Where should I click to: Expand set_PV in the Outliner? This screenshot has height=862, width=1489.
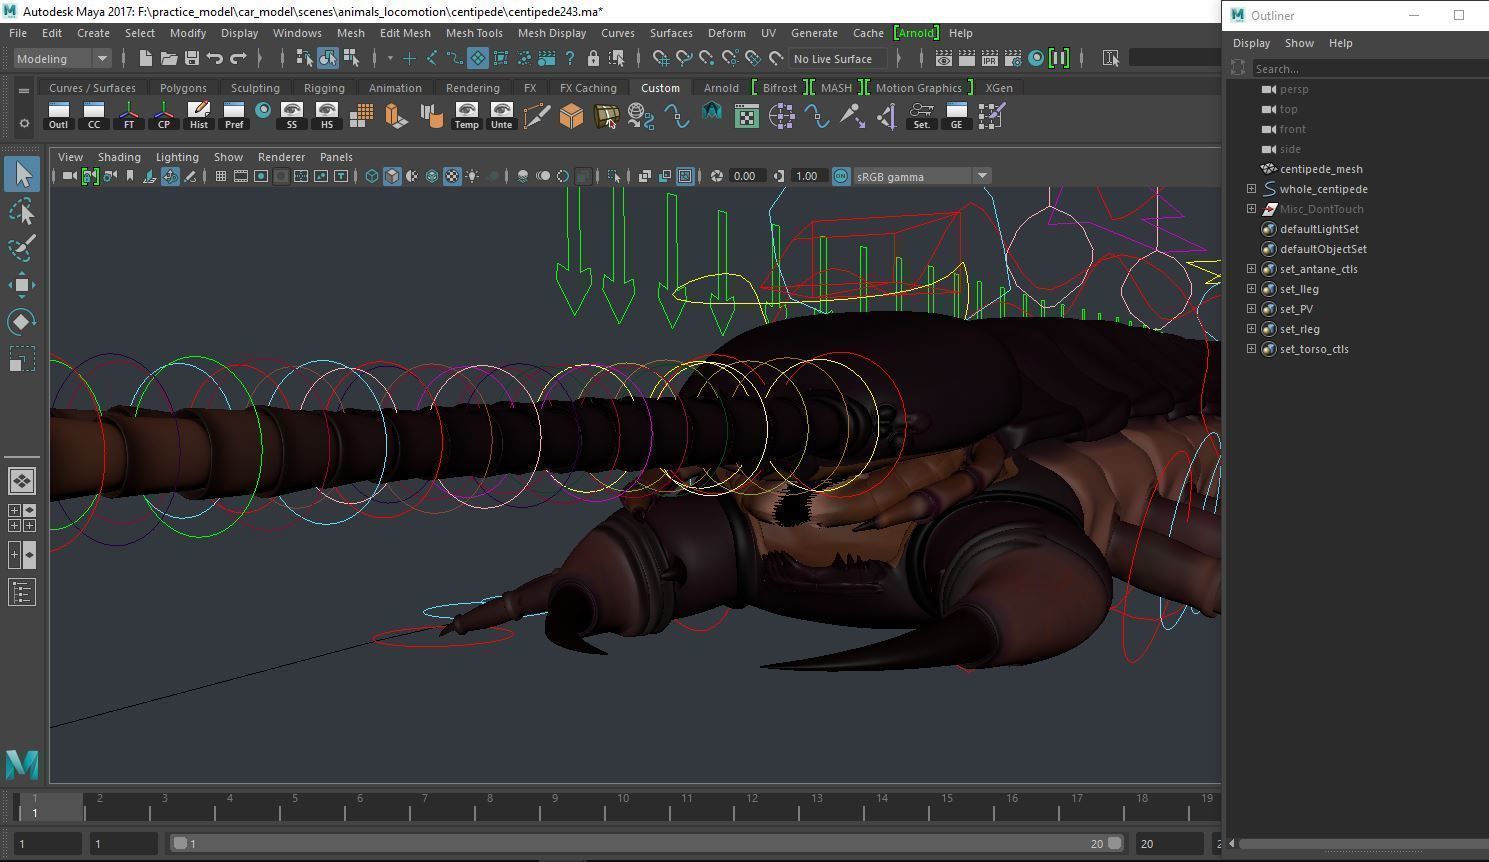[x=1251, y=309]
